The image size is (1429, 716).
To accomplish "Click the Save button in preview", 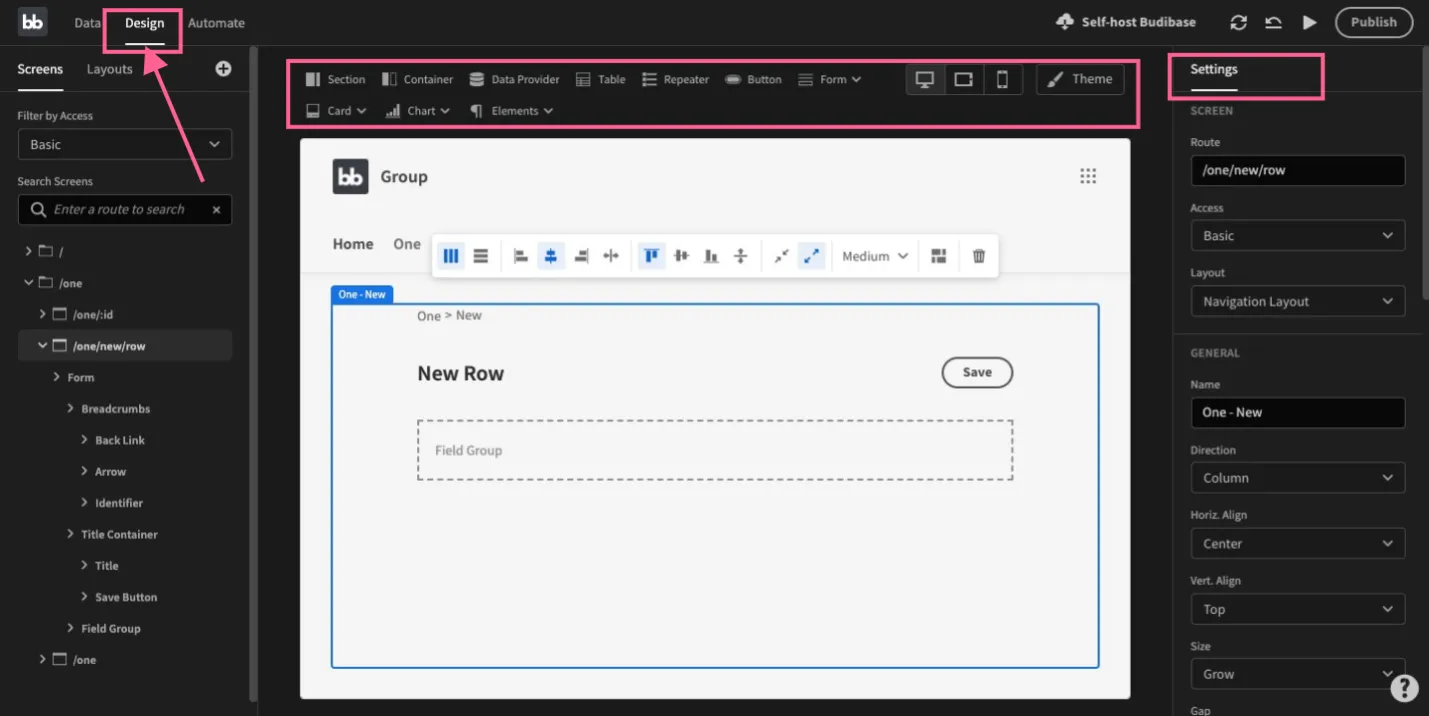I will click(977, 372).
